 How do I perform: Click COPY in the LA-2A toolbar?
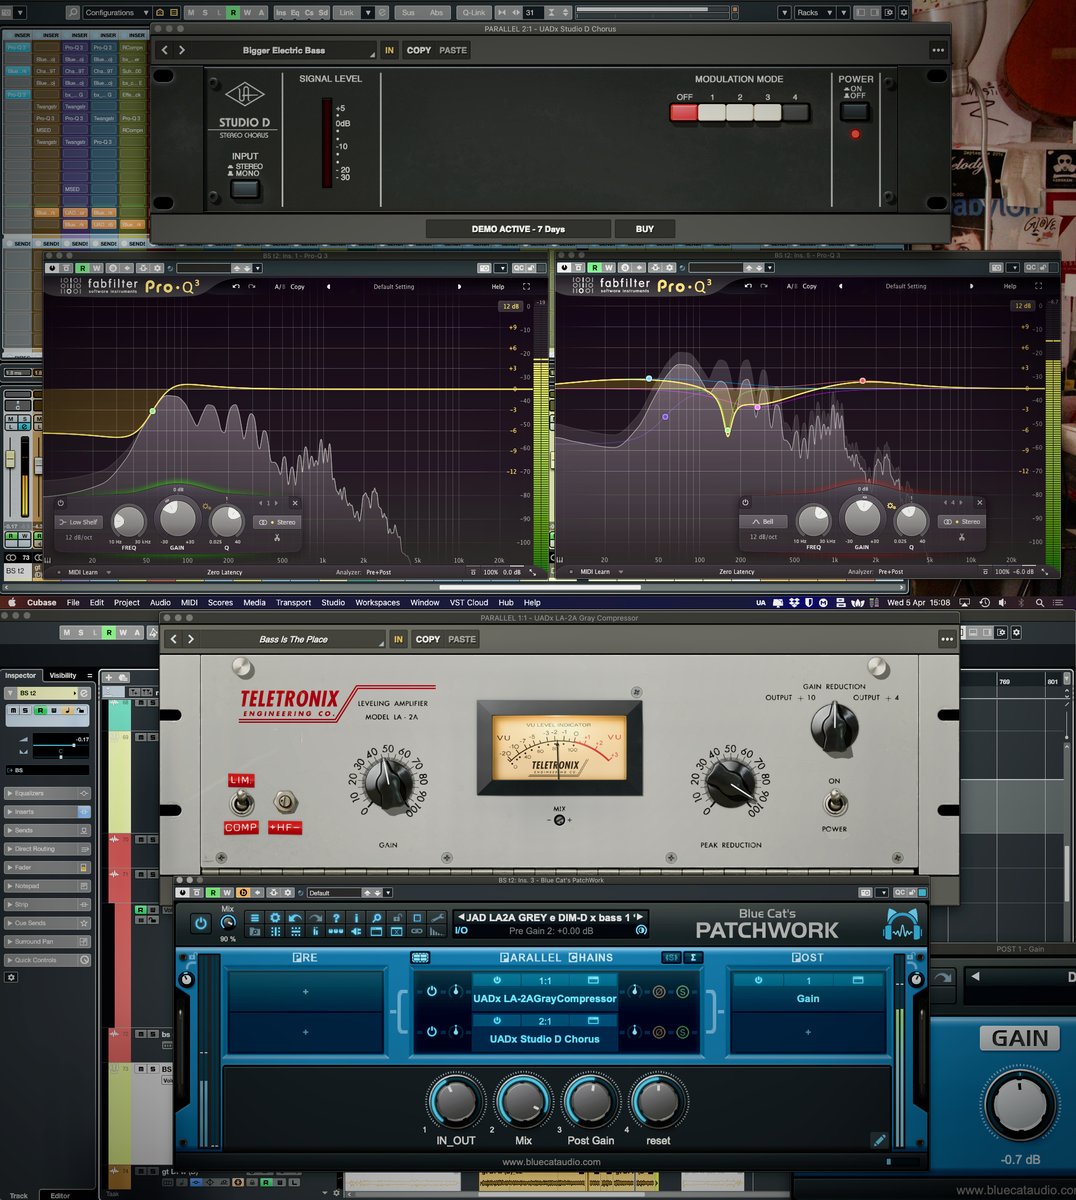(x=427, y=639)
